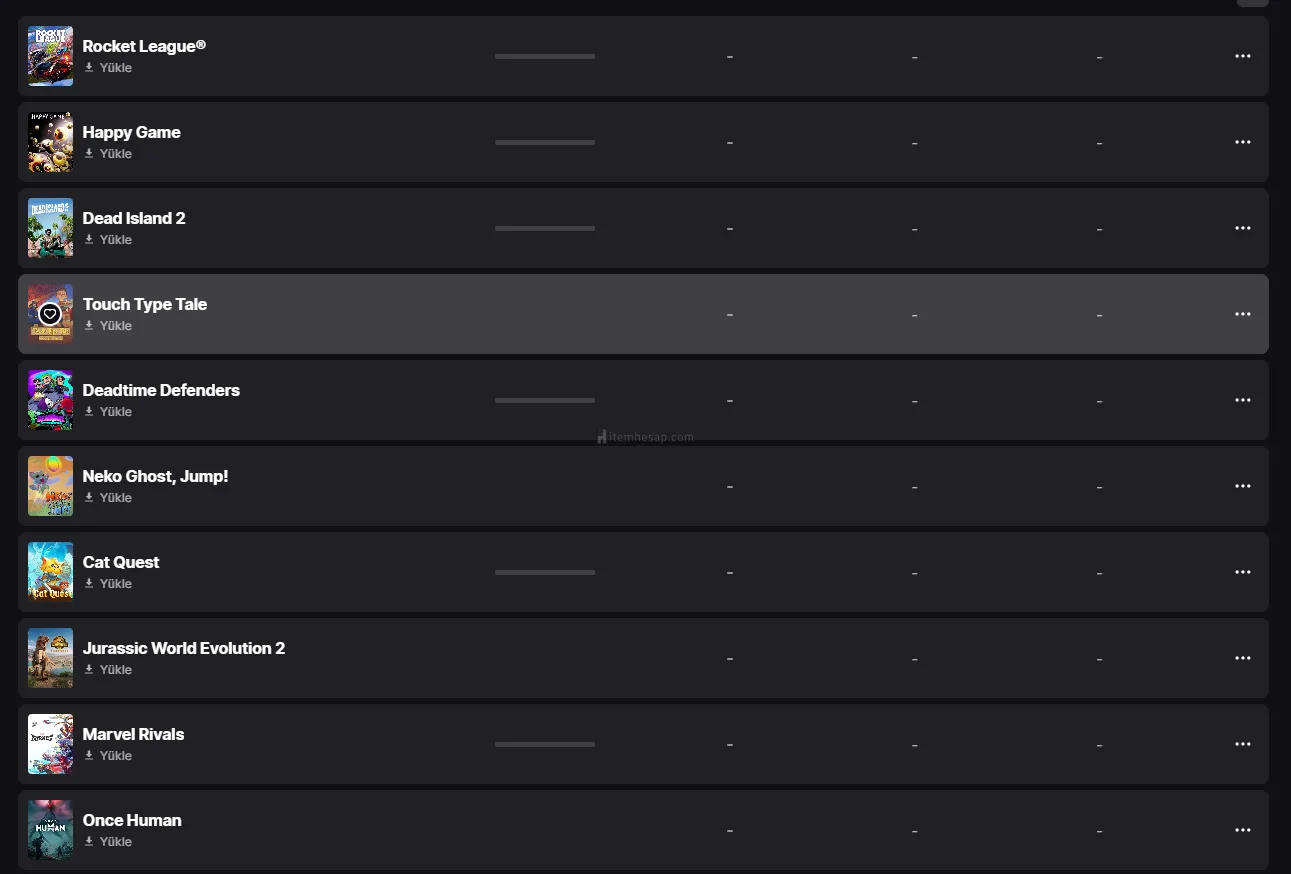Open the three-dot menu for Dead Island 2
Image resolution: width=1291 pixels, height=874 pixels.
click(1242, 228)
